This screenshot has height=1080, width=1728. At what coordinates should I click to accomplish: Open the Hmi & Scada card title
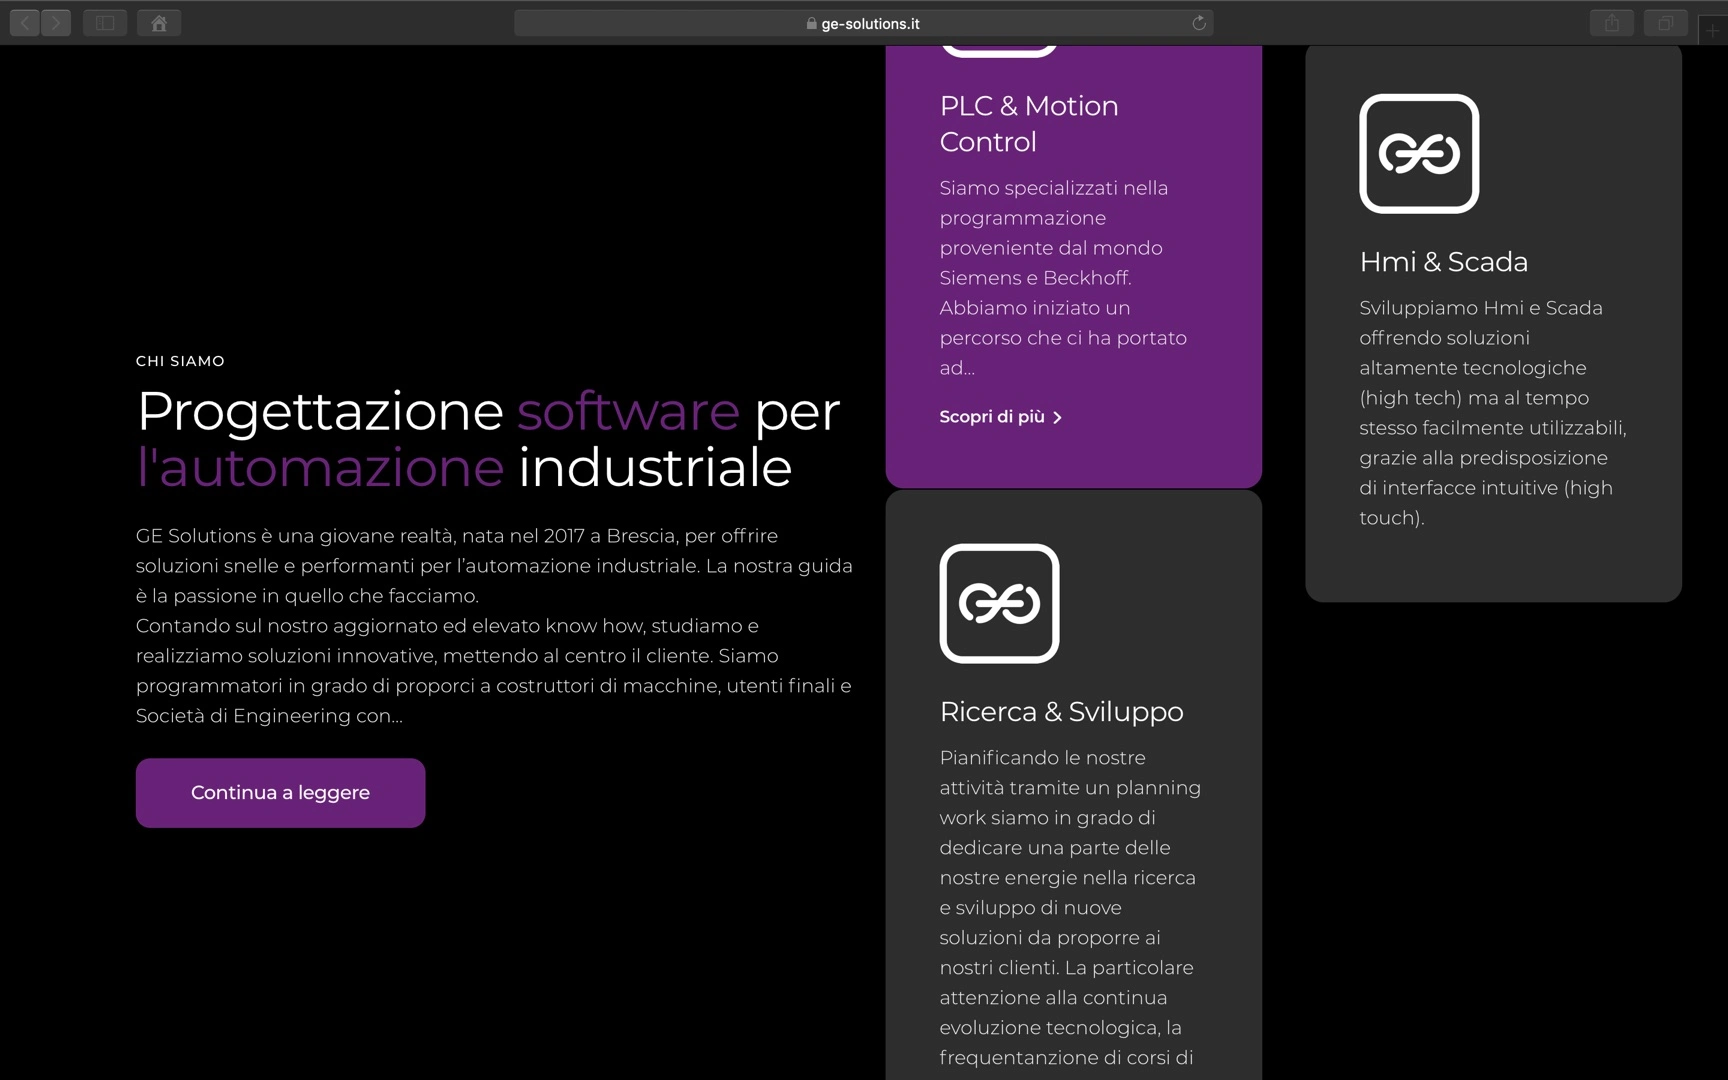[1443, 262]
